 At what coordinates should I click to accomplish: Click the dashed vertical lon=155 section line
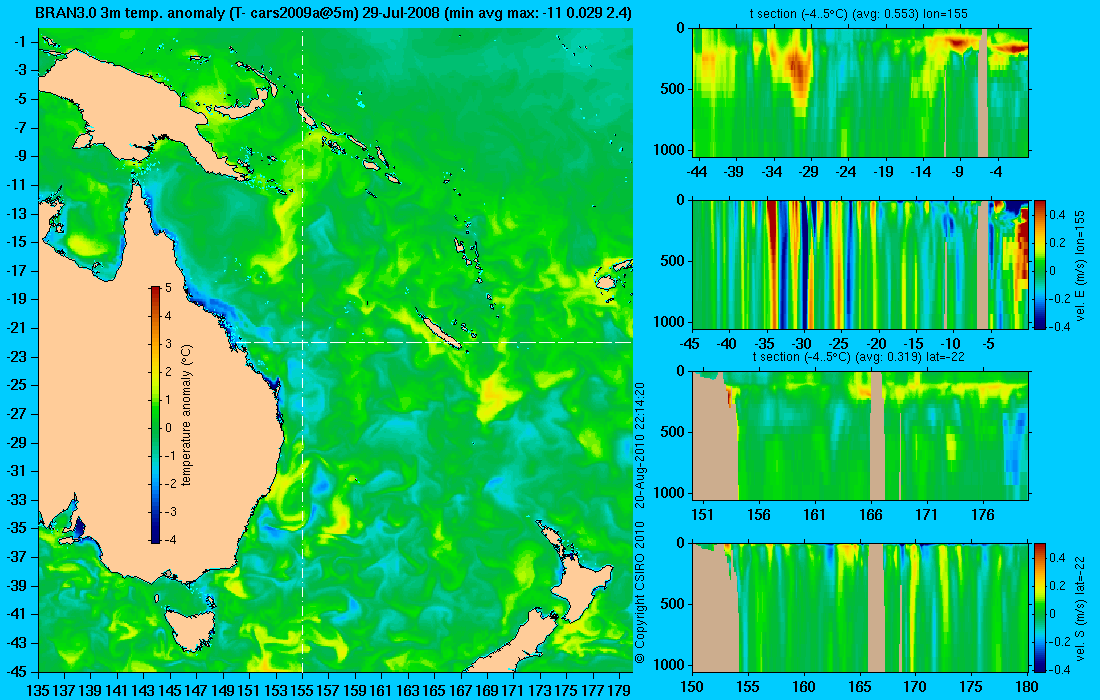(x=302, y=351)
